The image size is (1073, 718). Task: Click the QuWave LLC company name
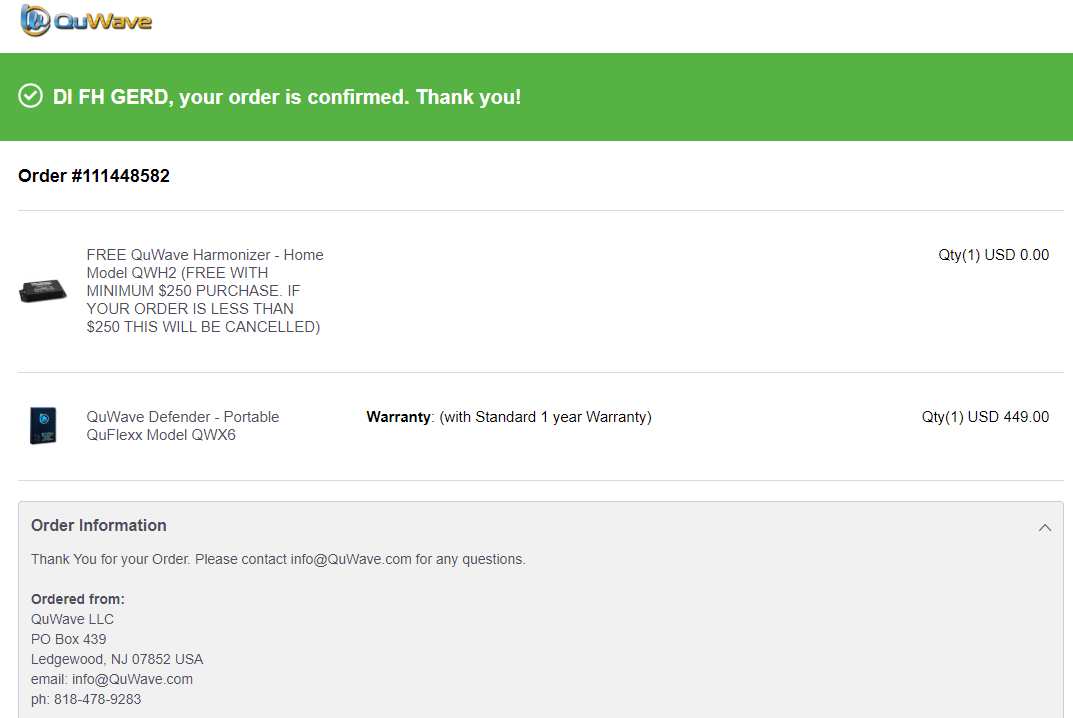pos(73,619)
